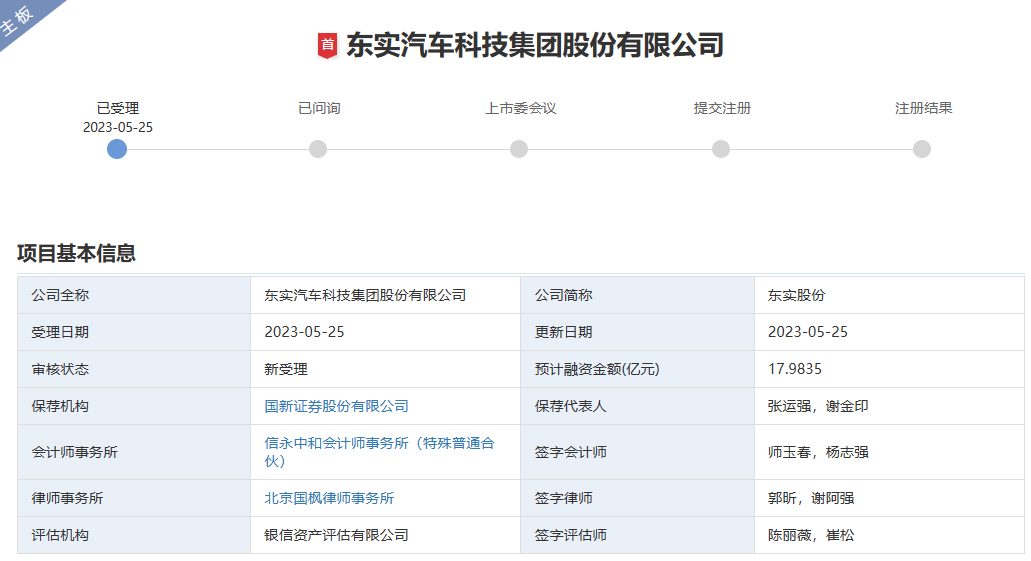
Task: Click the 17.9835 financing amount value
Action: point(795,369)
